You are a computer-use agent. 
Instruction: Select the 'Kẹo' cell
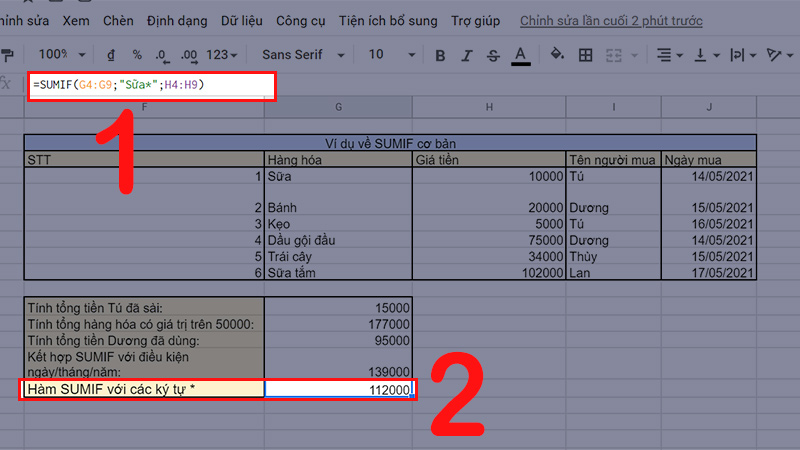tap(338, 224)
